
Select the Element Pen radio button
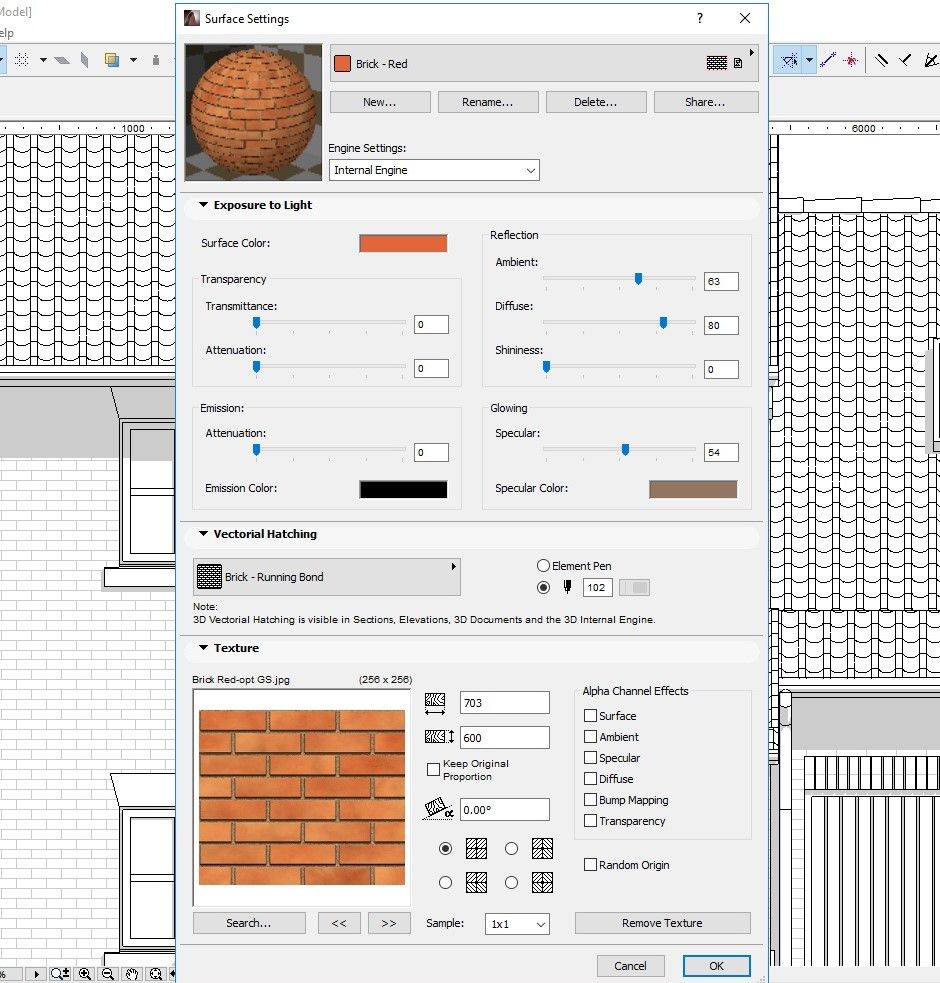tap(543, 566)
